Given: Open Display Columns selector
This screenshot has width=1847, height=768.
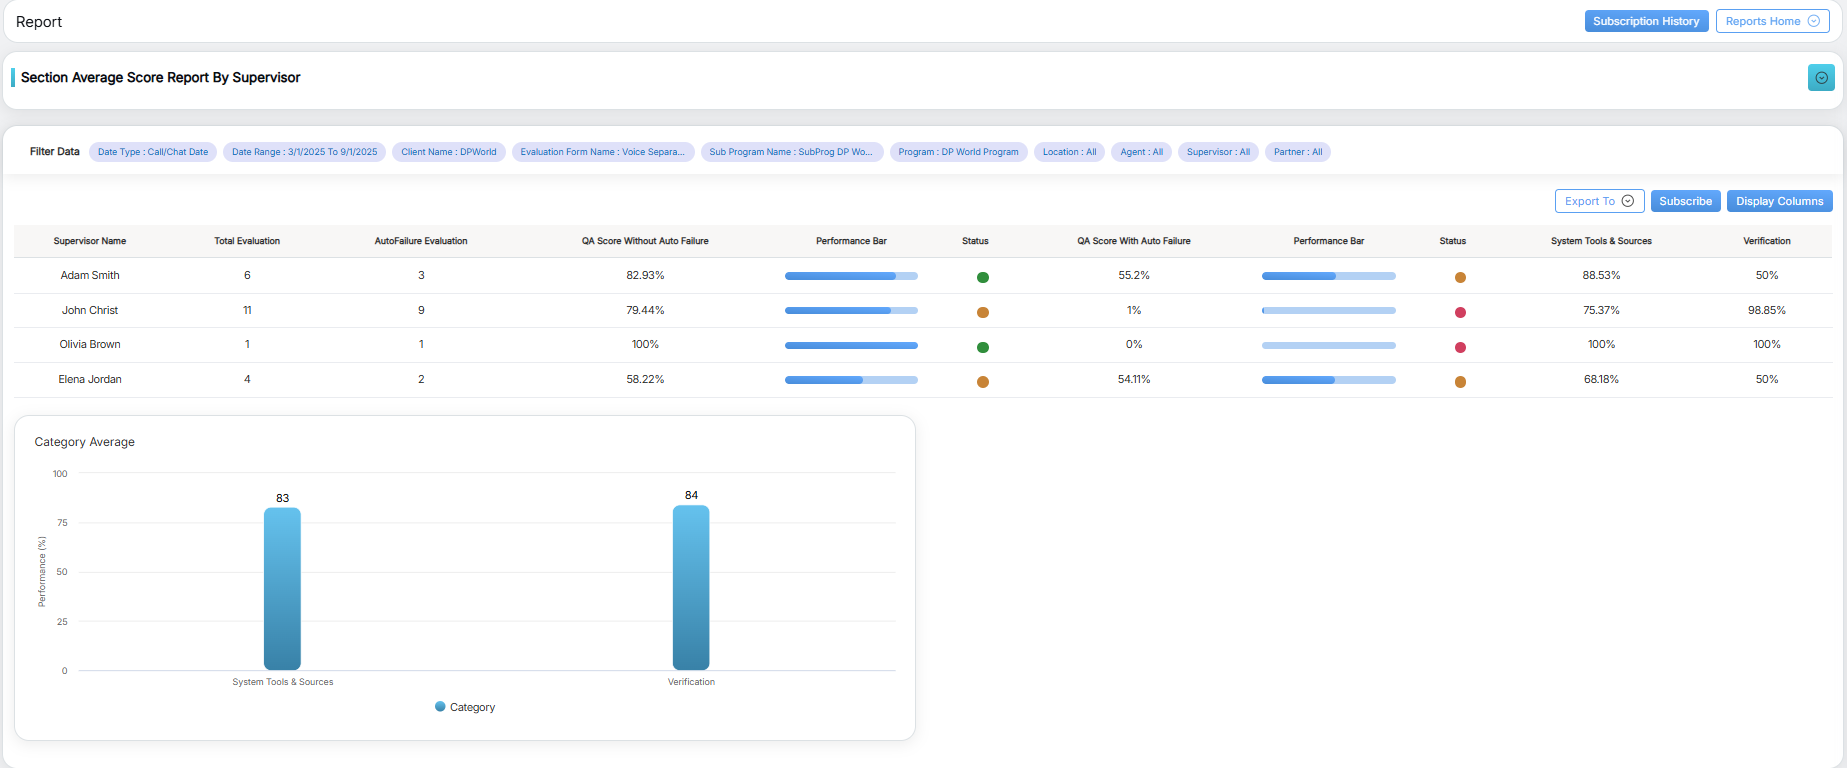Looking at the screenshot, I should click(1779, 201).
